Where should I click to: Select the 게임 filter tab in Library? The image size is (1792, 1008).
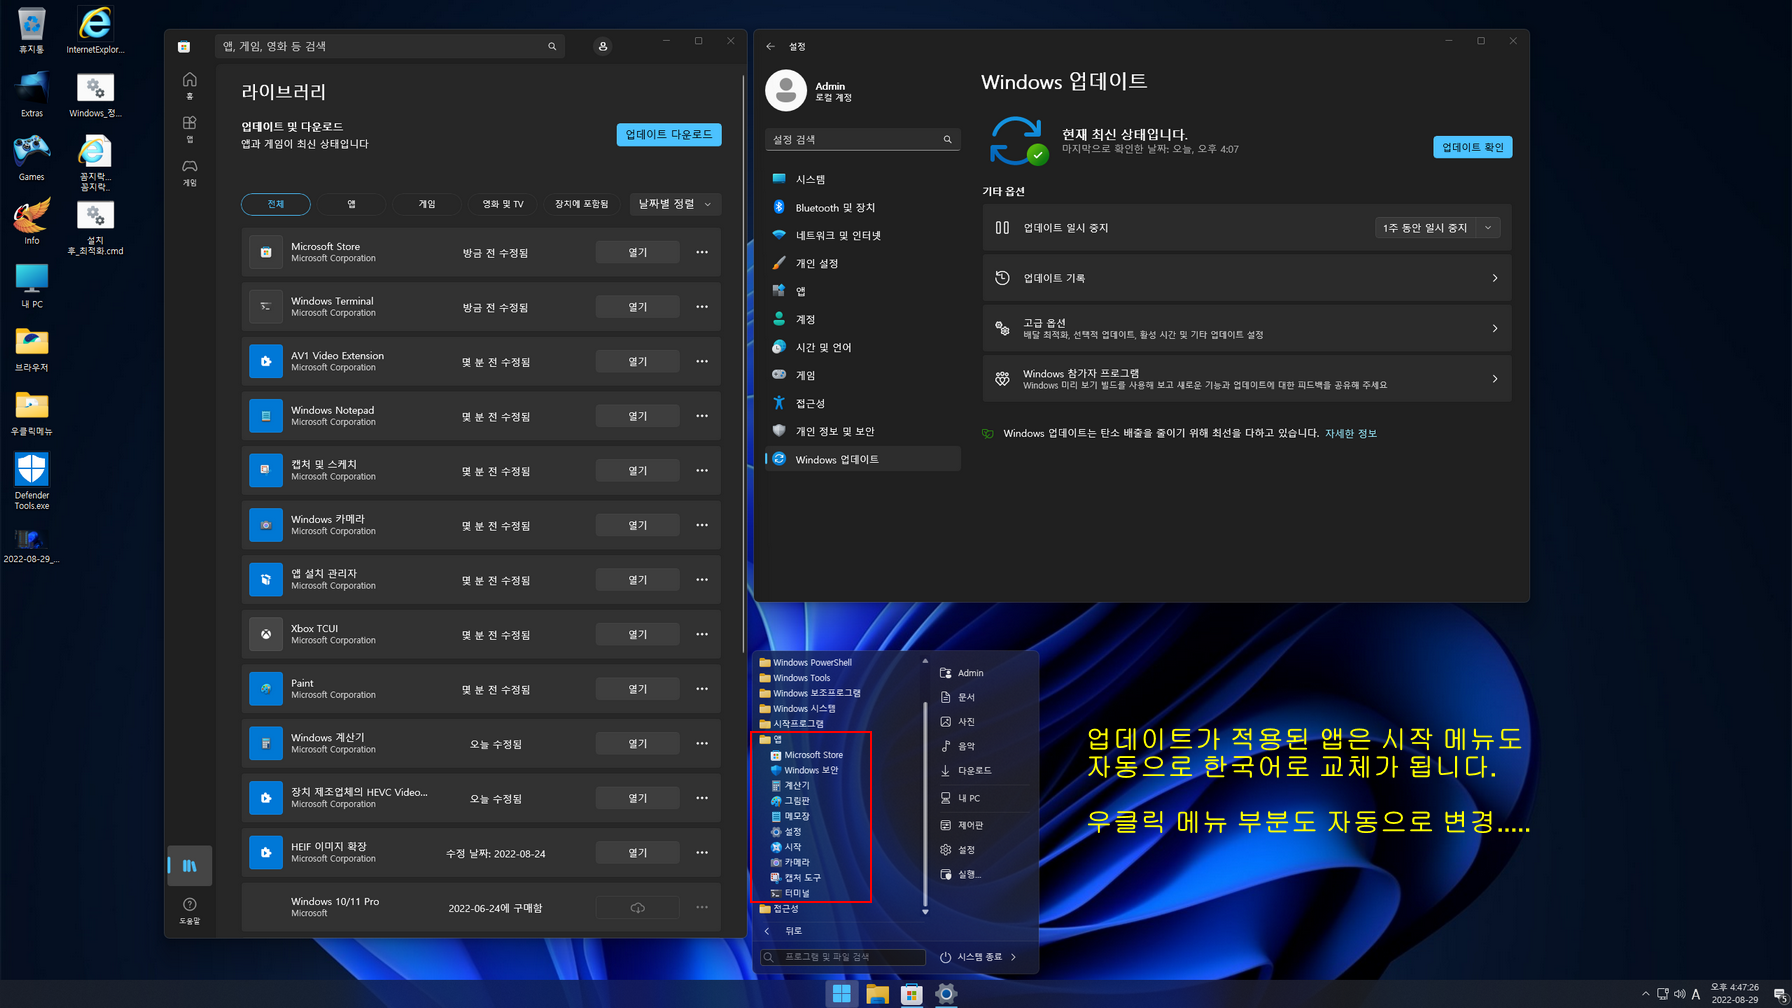(x=427, y=204)
